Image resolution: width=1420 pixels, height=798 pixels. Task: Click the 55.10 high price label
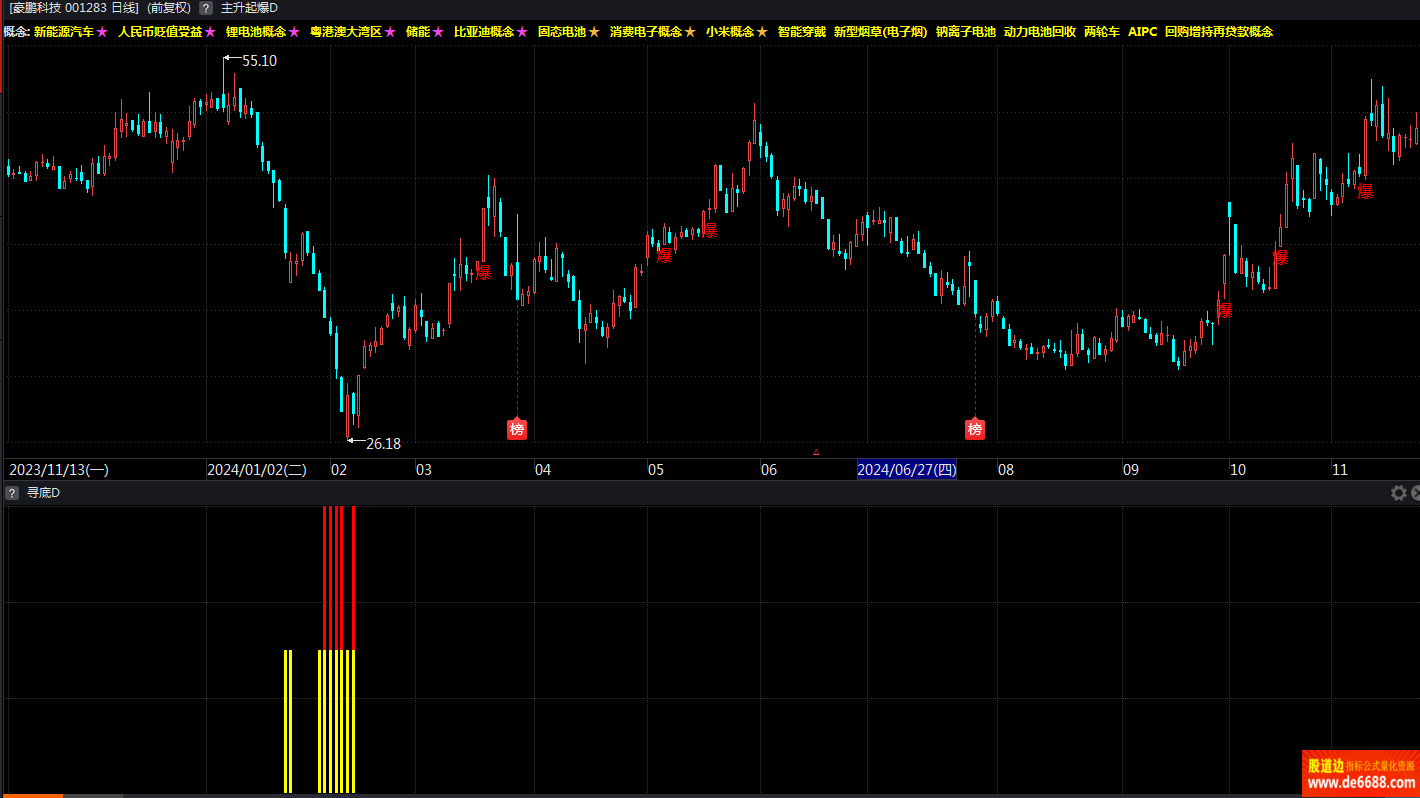[259, 61]
